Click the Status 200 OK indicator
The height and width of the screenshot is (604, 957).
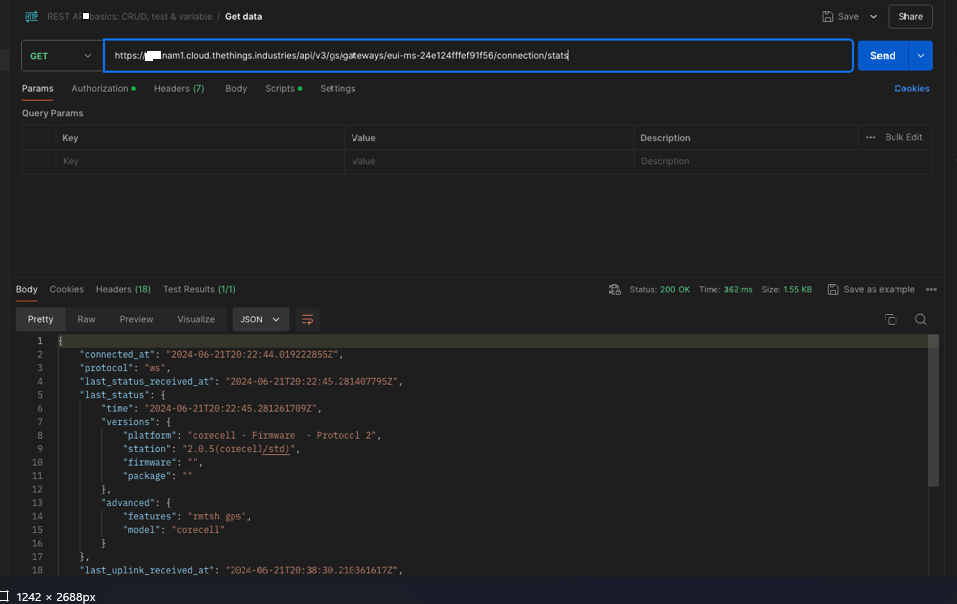(660, 289)
